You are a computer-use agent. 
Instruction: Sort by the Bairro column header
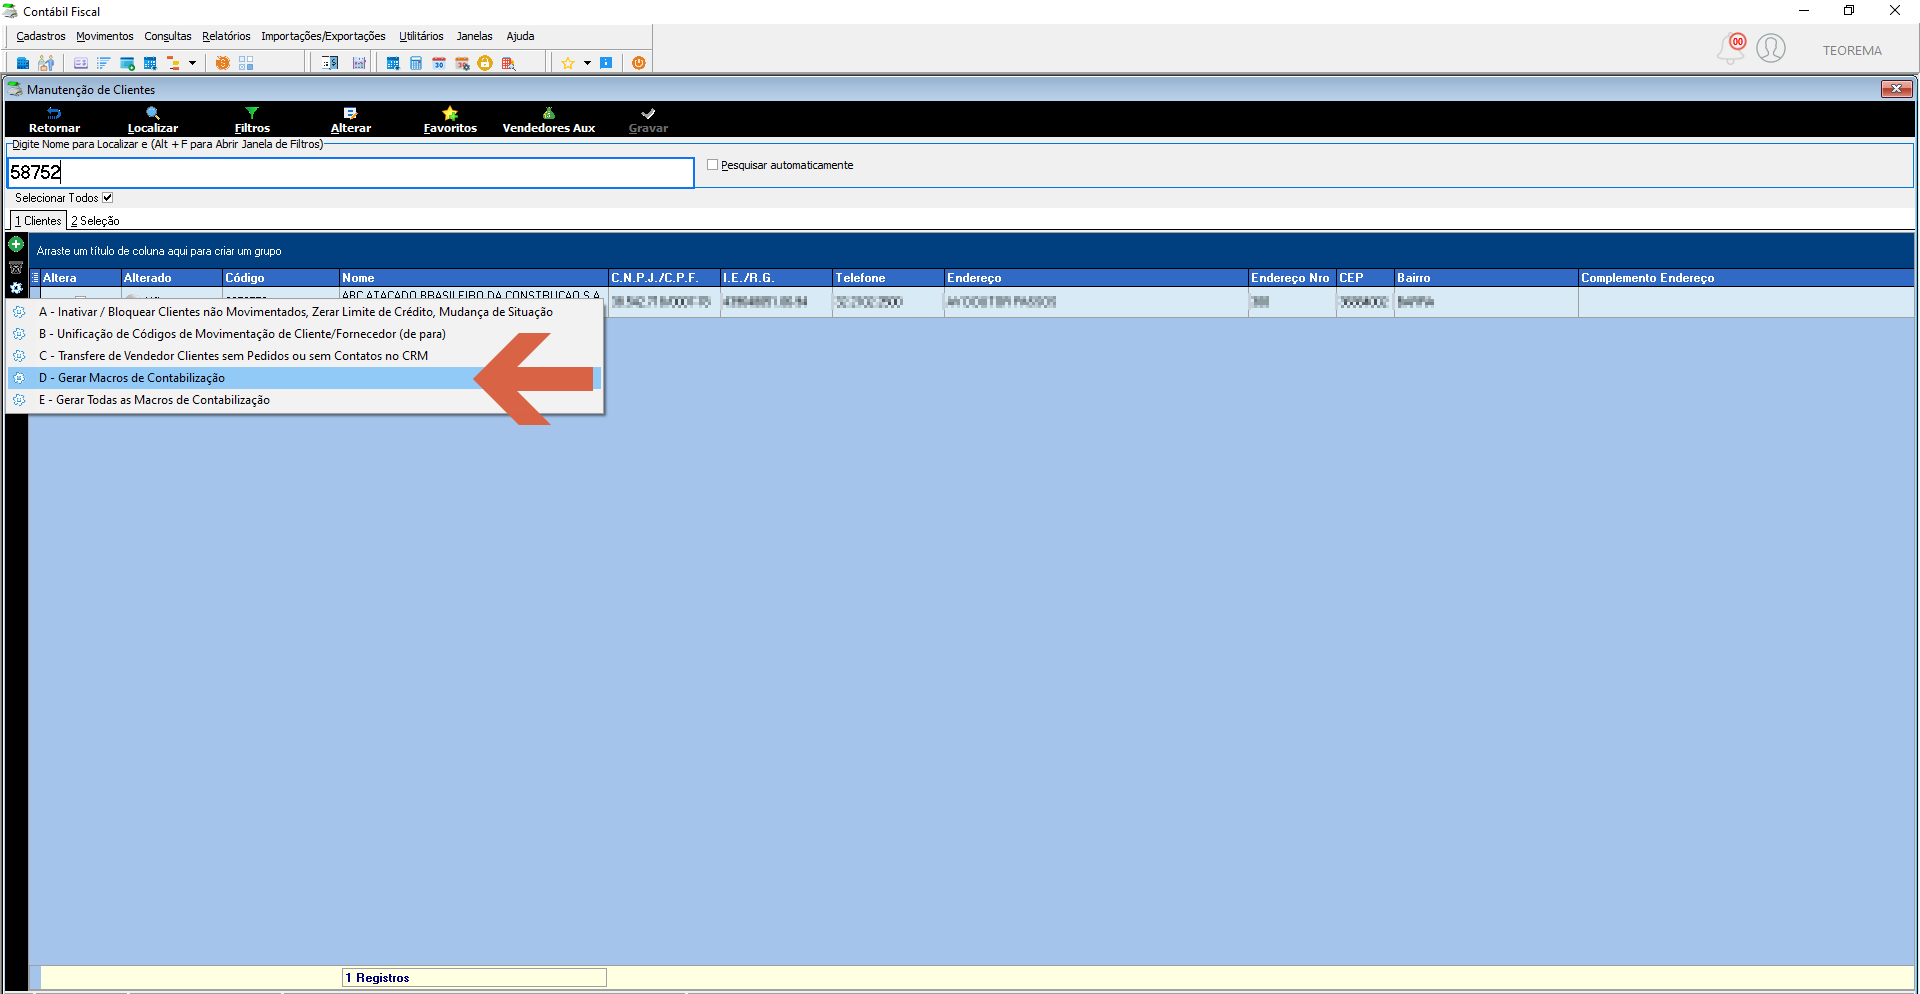[1486, 278]
